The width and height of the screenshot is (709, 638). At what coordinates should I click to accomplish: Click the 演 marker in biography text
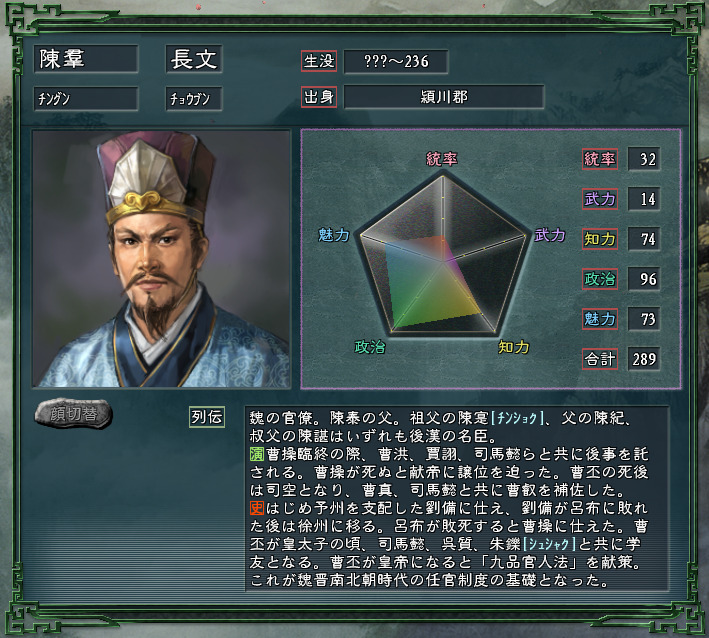point(257,454)
